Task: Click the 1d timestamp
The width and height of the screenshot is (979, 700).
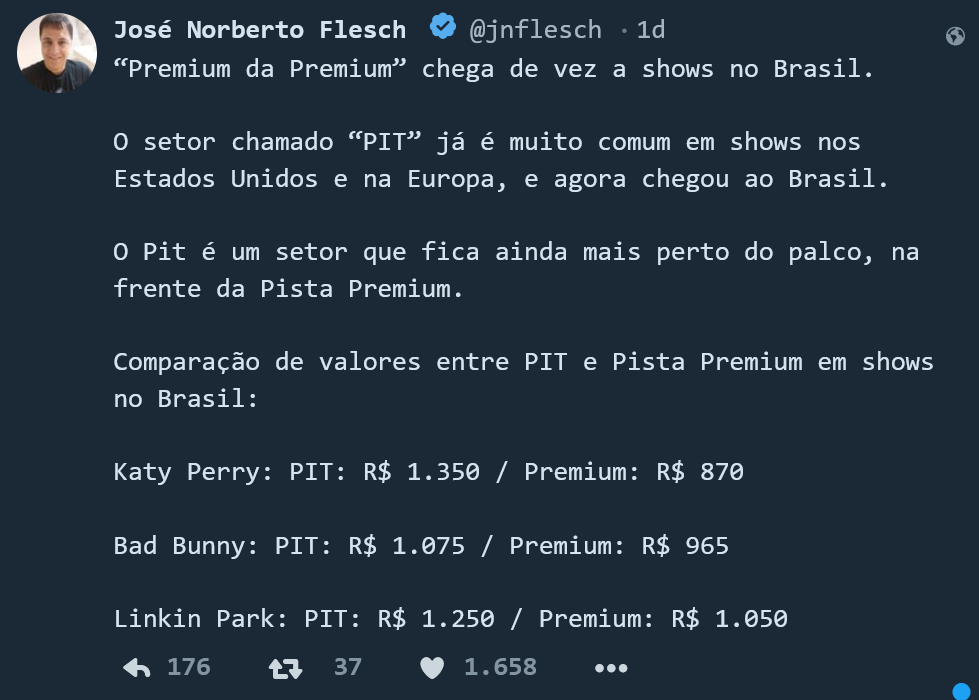Action: pyautogui.click(x=651, y=30)
